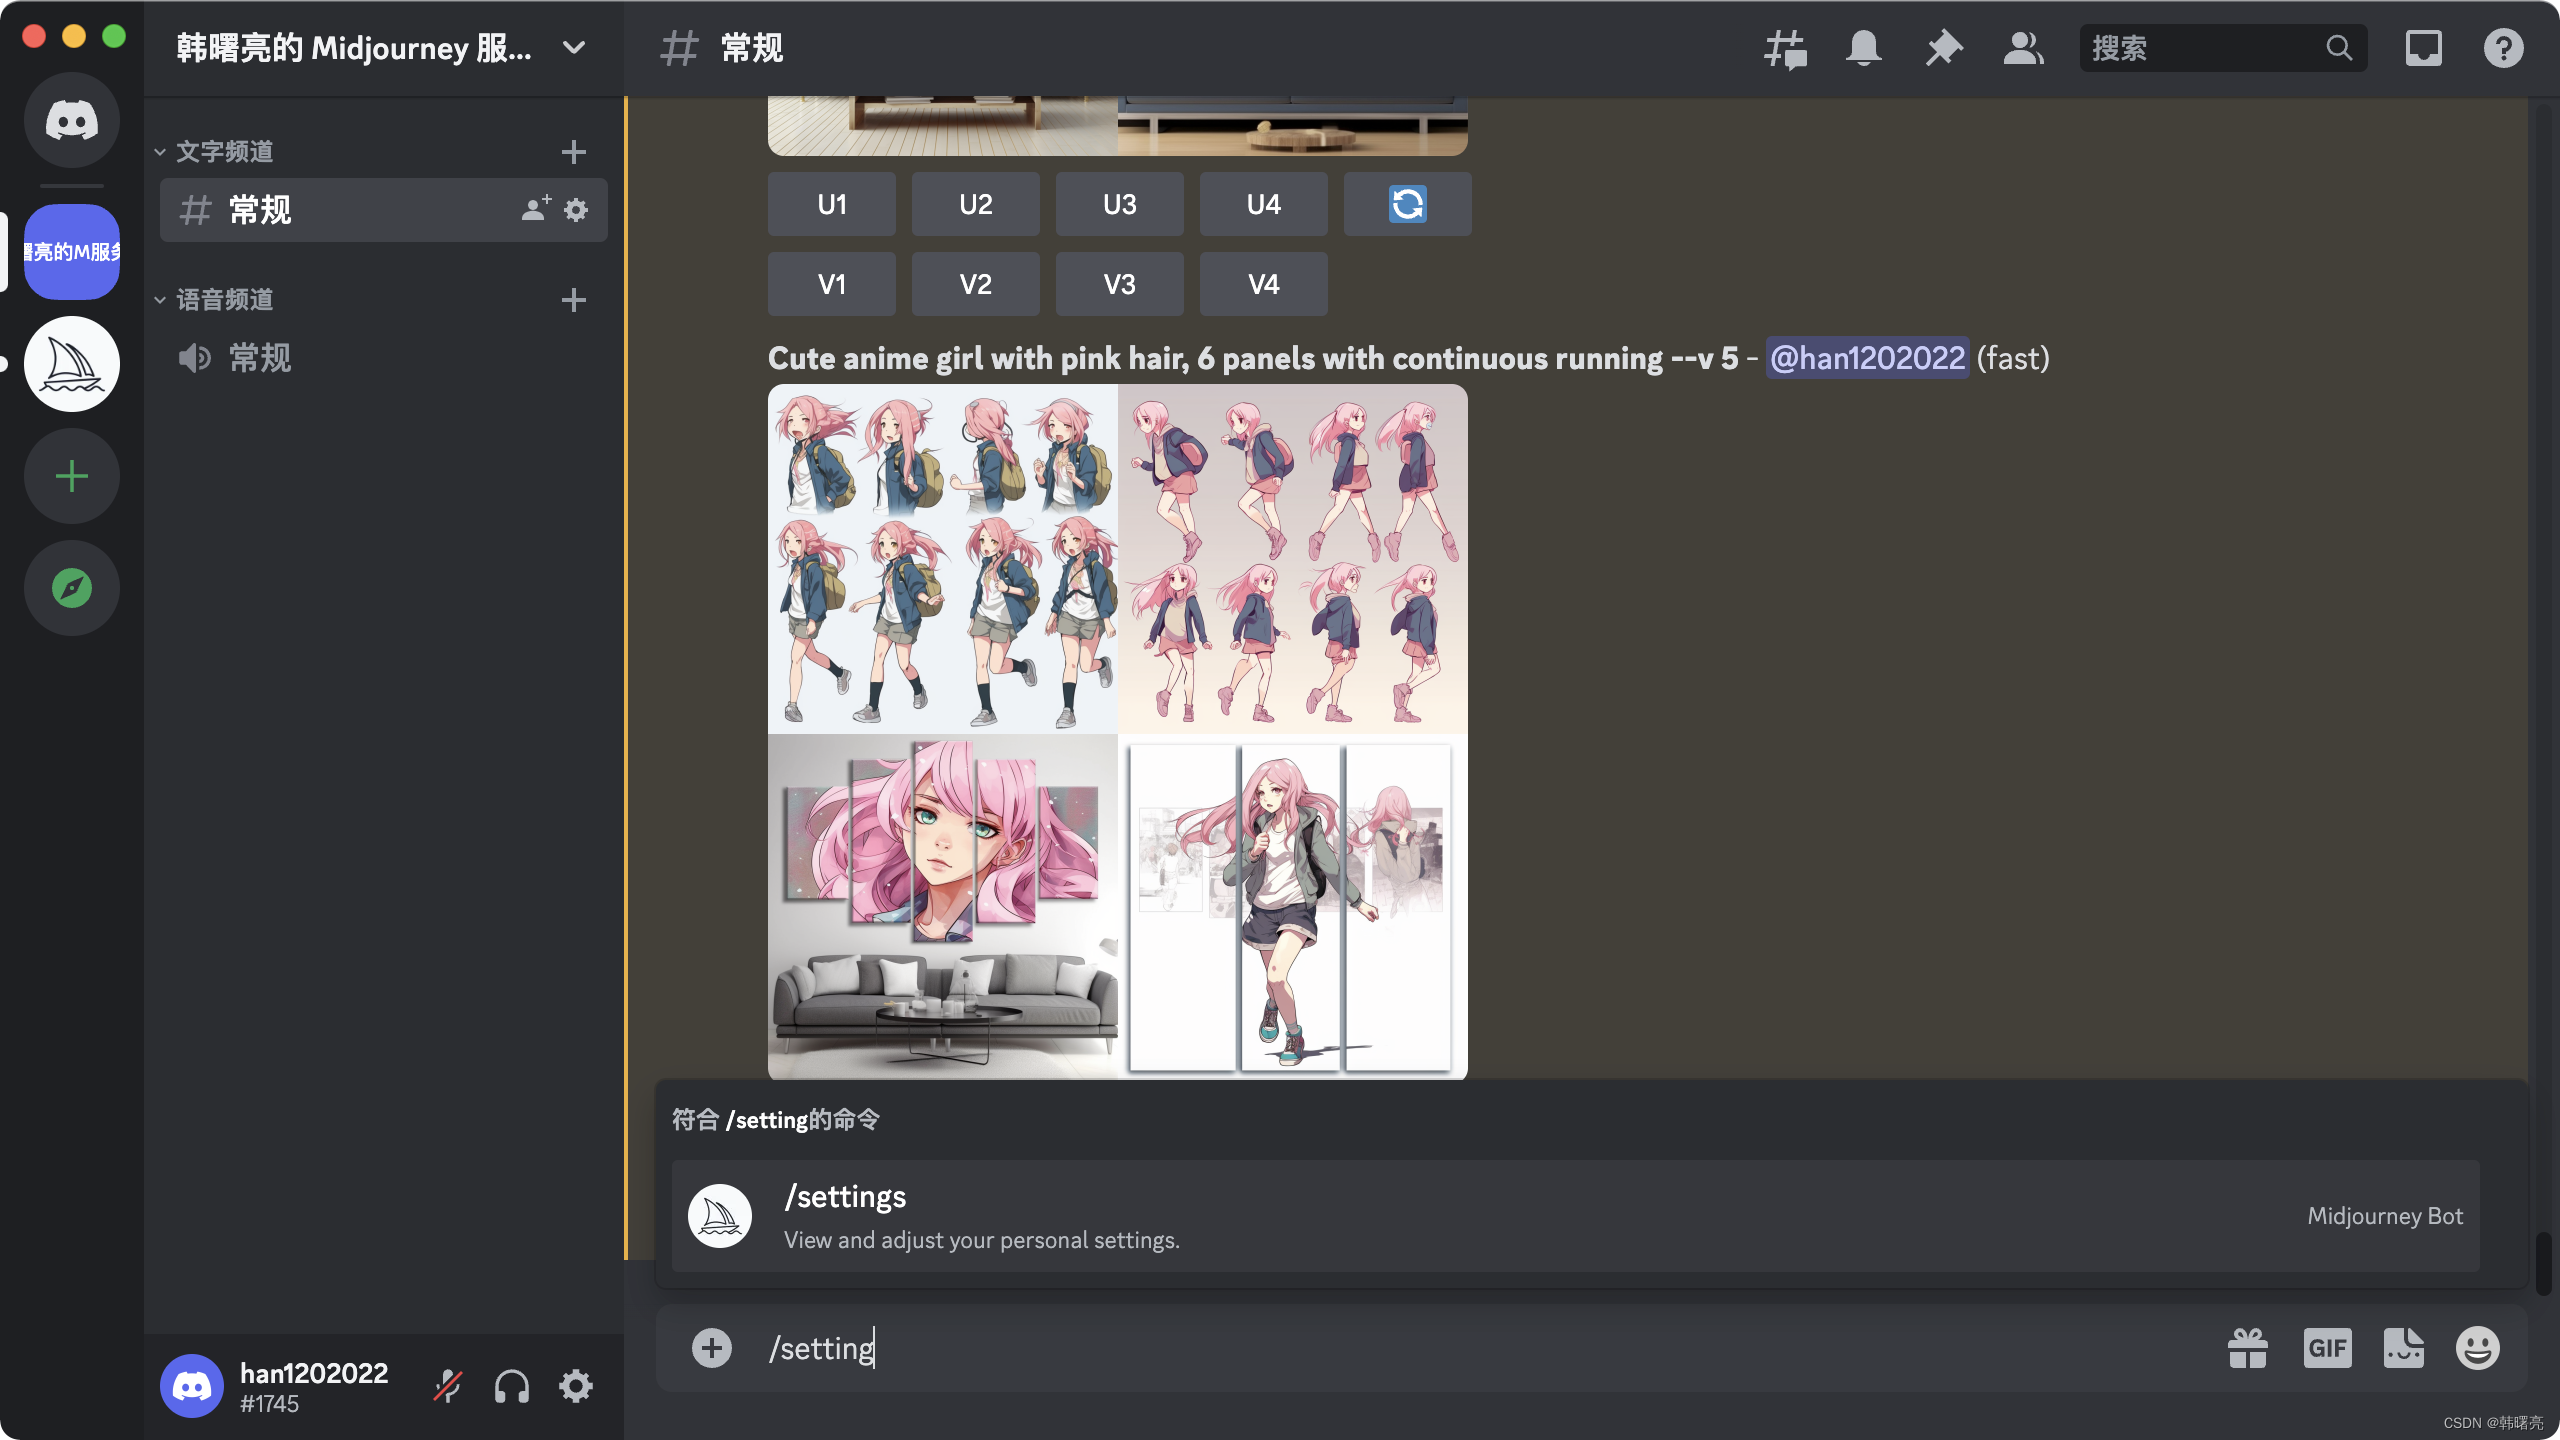Image resolution: width=2560 pixels, height=1440 pixels.
Task: Open the sticker picker
Action: pos(2404,1348)
